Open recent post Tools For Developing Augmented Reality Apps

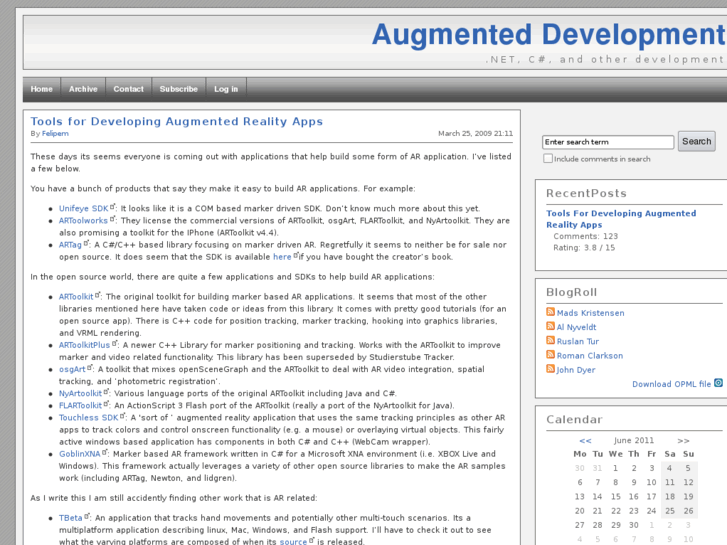click(x=621, y=219)
